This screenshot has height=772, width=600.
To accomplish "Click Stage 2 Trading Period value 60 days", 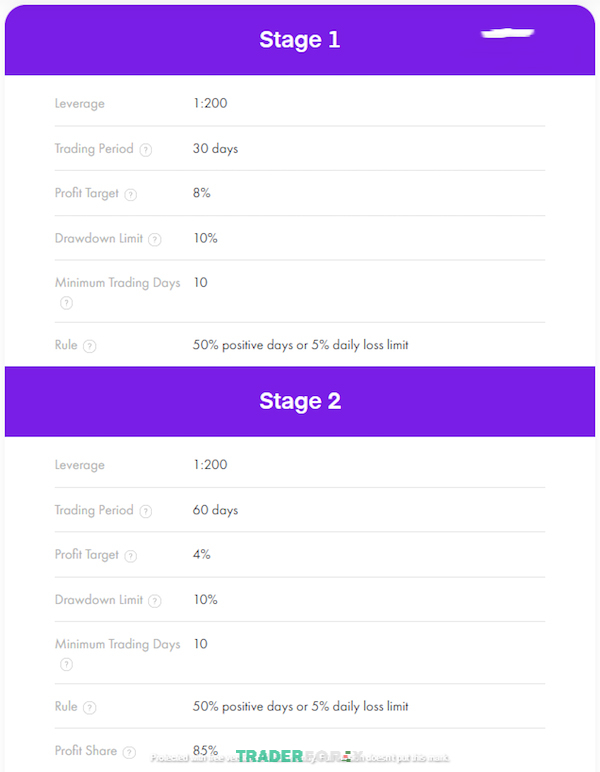I will click(216, 510).
